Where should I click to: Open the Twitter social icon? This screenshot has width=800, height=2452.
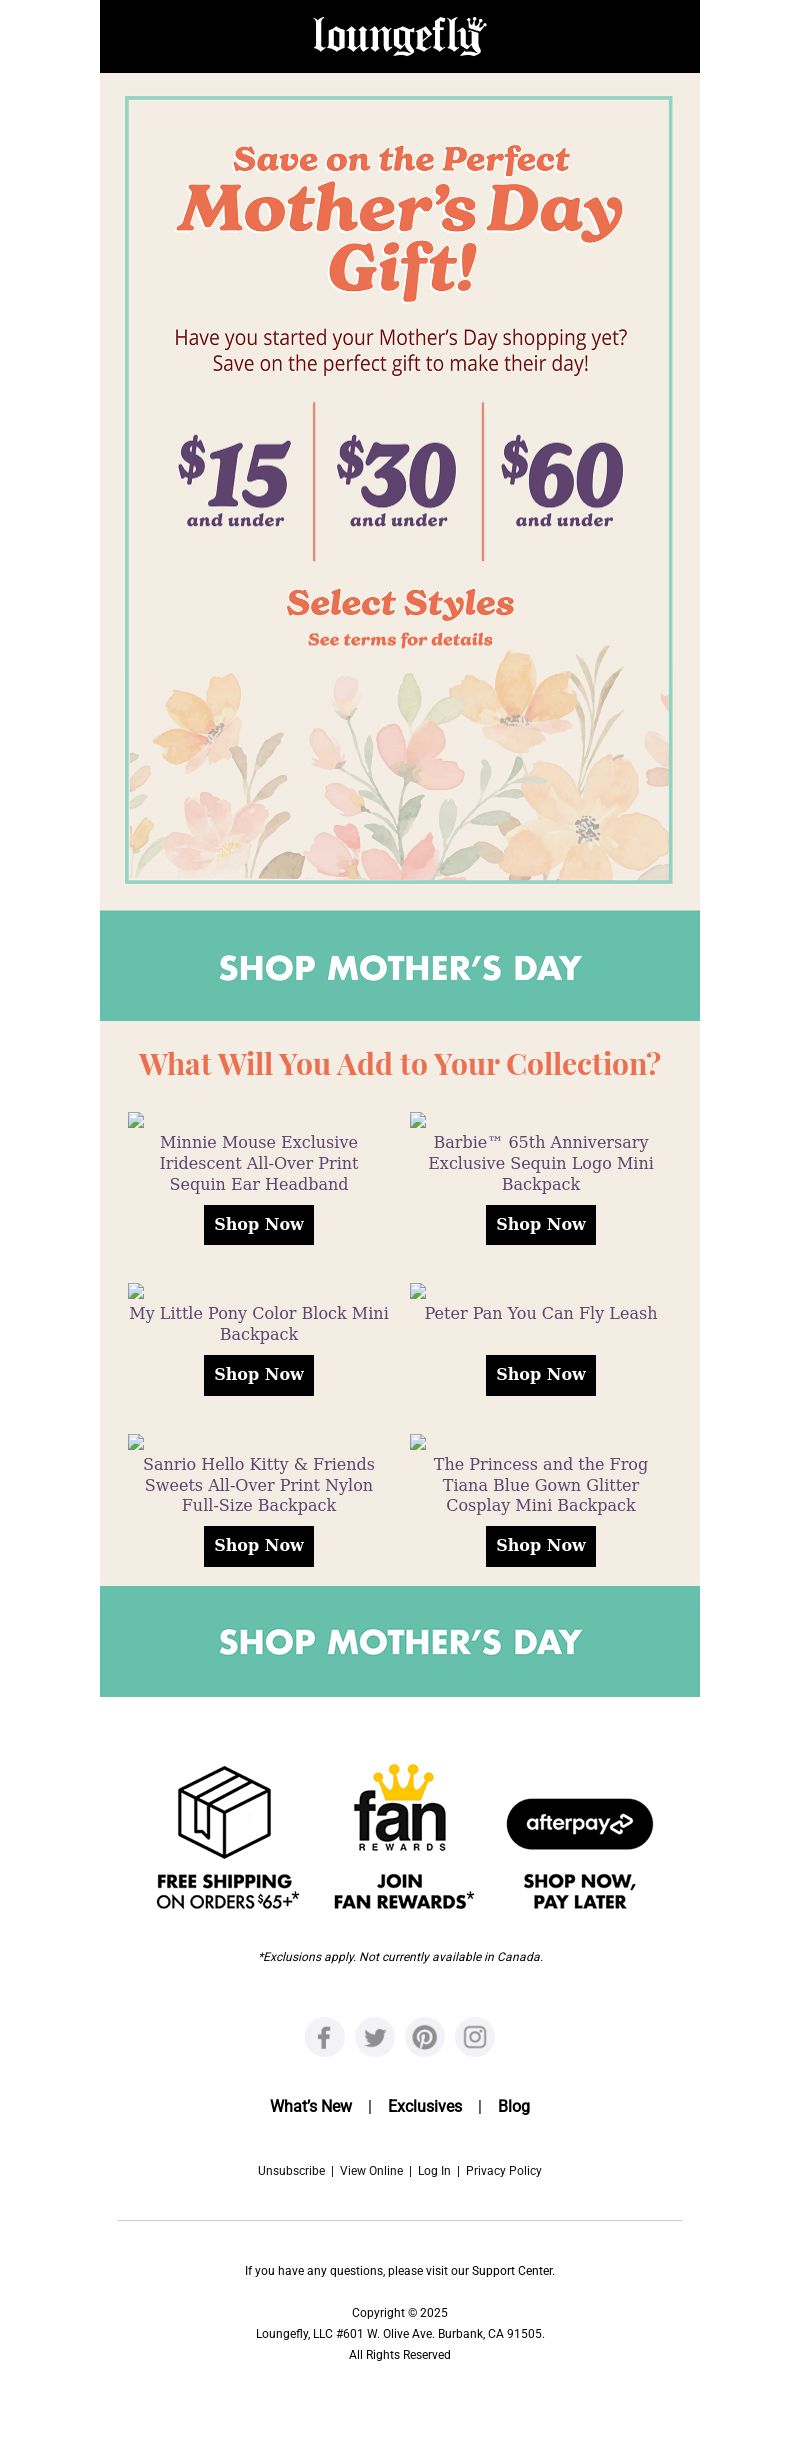375,2037
